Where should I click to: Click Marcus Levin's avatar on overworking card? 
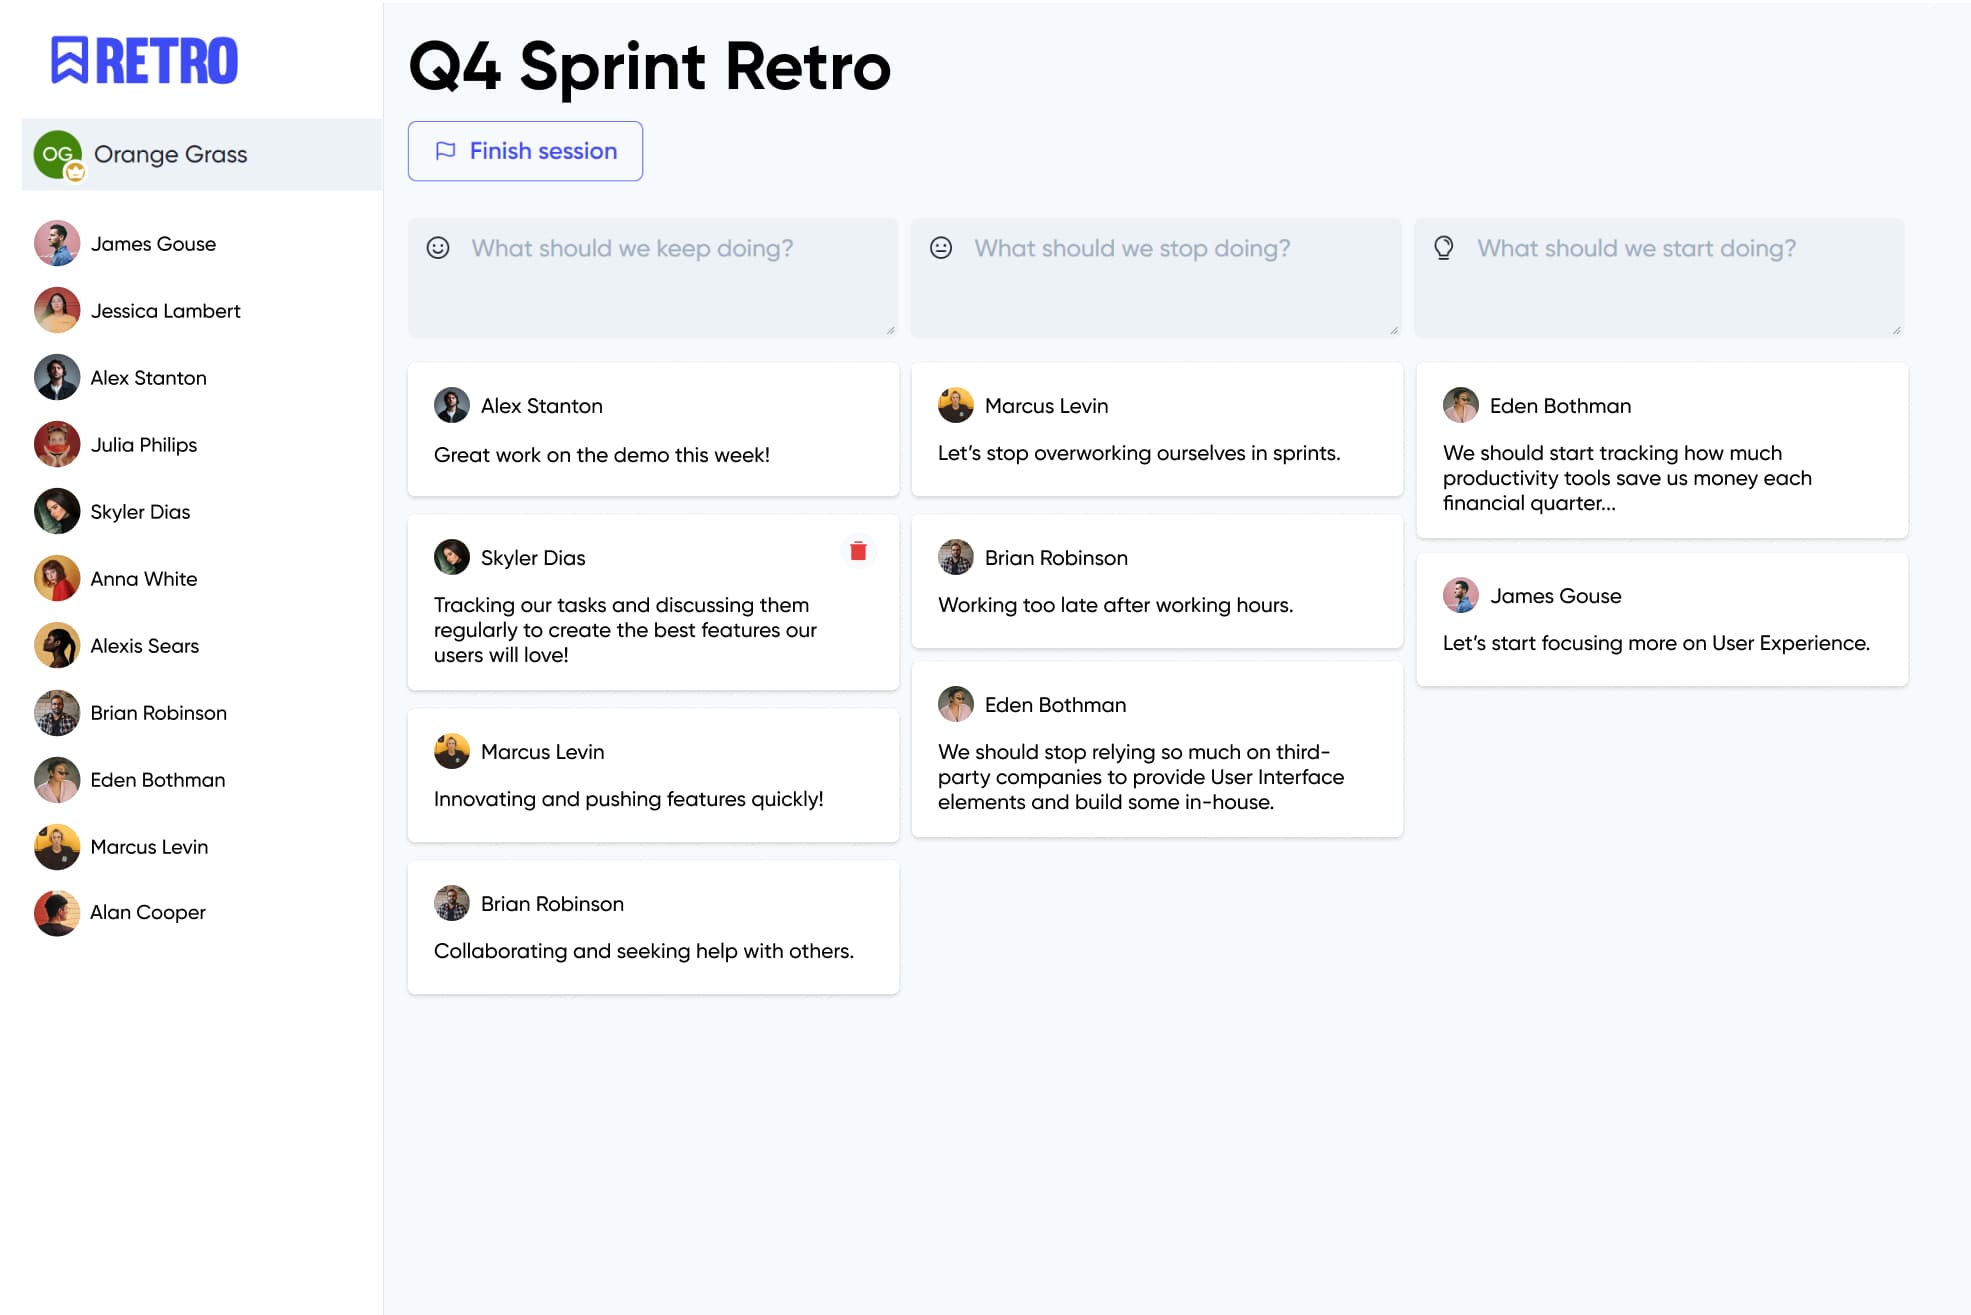tap(956, 405)
